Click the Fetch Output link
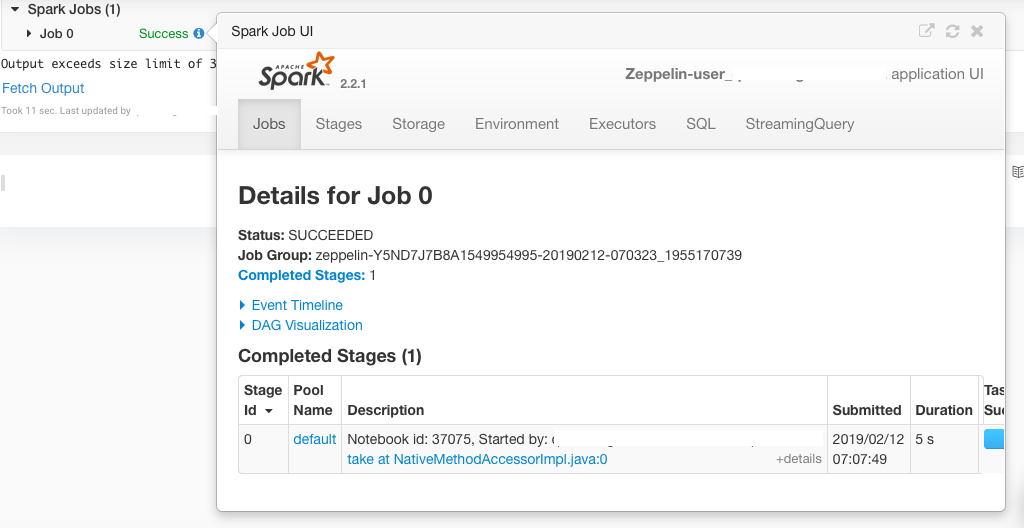Screen dimensions: 1024x528 43,88
